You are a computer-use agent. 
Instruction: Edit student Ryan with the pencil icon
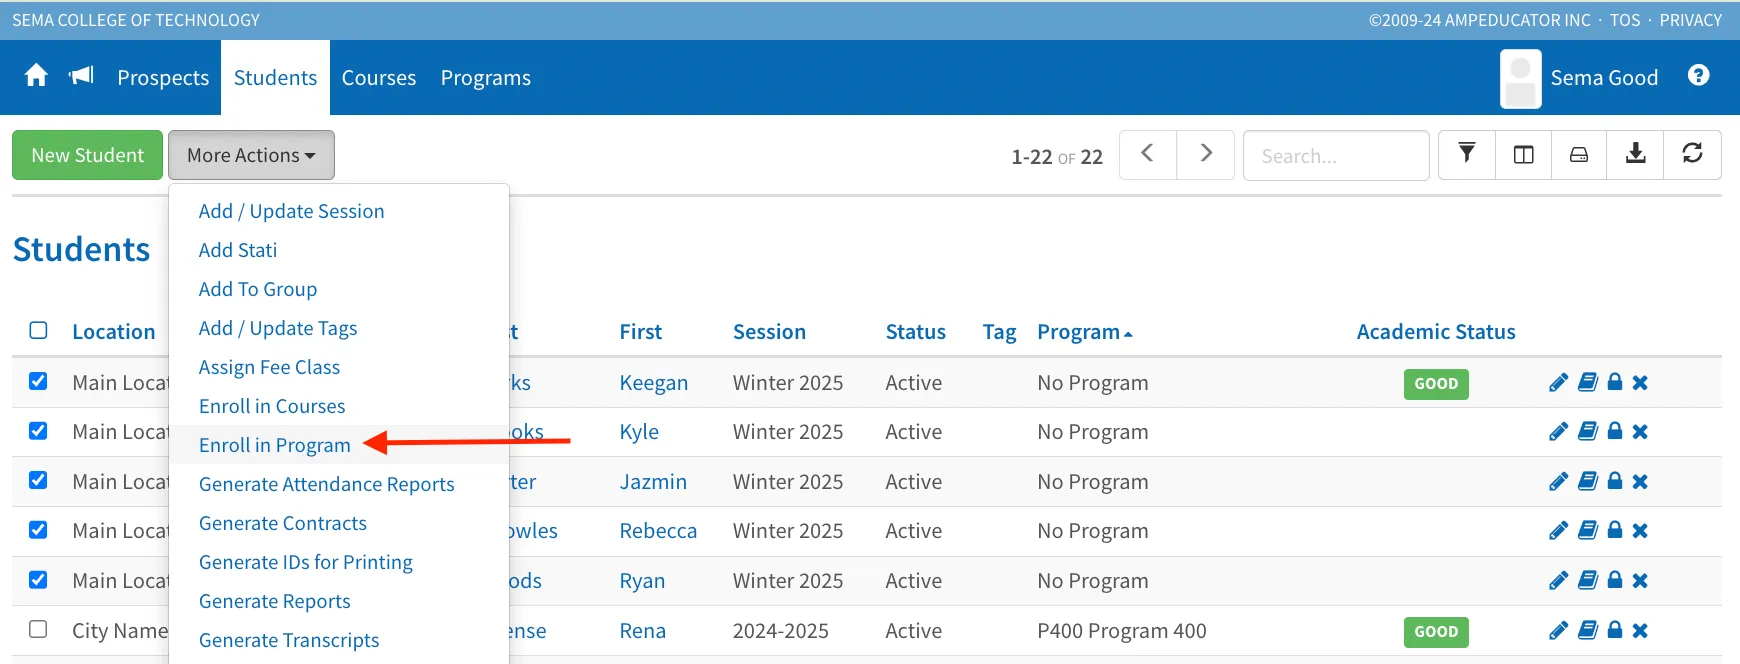tap(1558, 581)
